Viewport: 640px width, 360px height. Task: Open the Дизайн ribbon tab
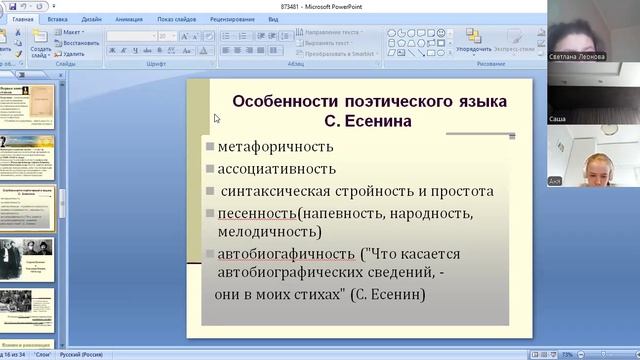pyautogui.click(x=91, y=19)
